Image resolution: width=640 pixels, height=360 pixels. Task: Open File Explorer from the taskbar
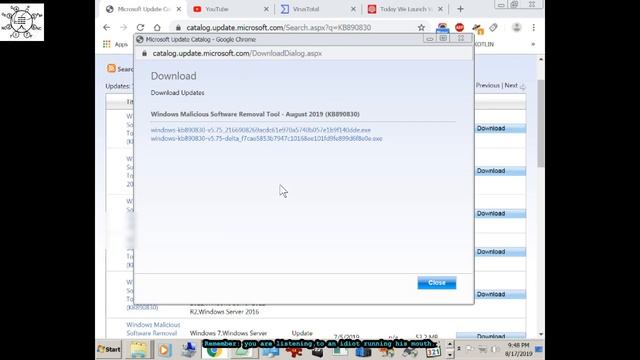[138, 350]
